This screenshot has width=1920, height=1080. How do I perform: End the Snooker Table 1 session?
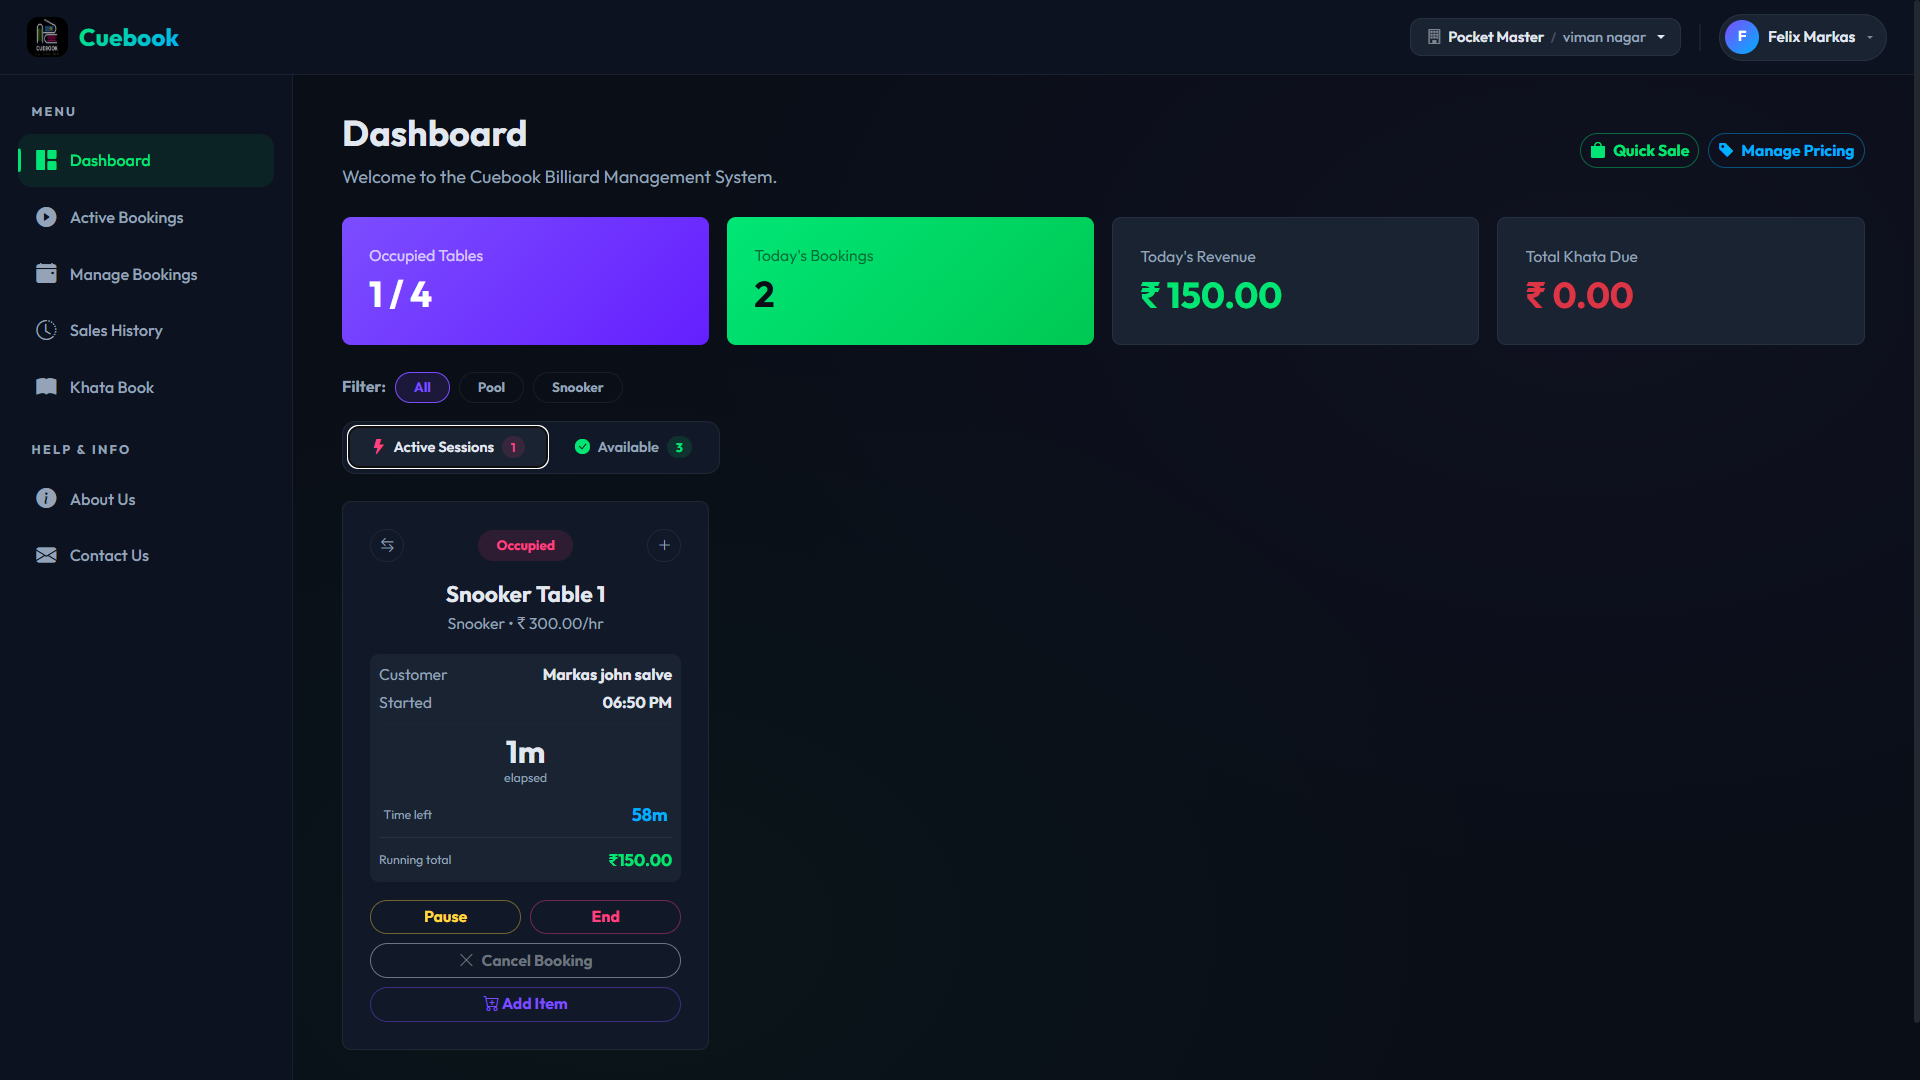tap(605, 917)
